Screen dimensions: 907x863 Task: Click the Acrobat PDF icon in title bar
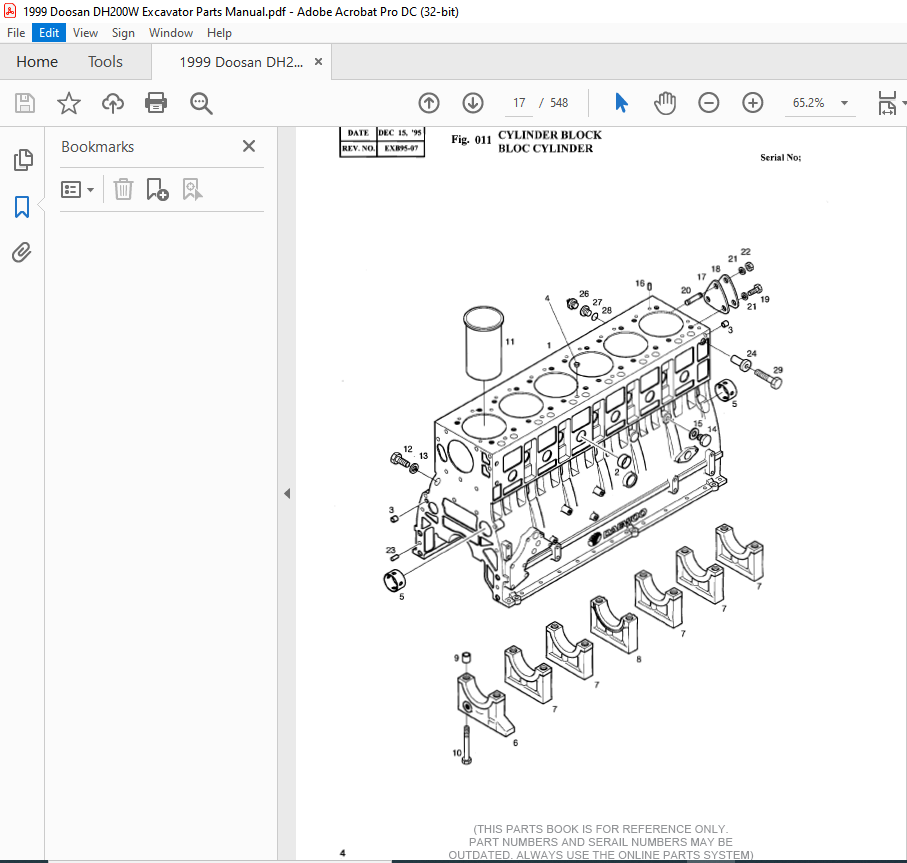pyautogui.click(x=10, y=11)
